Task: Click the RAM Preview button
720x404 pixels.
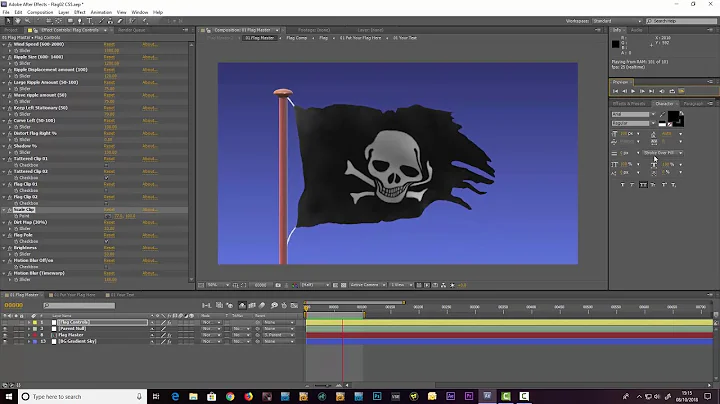Action: (x=681, y=91)
